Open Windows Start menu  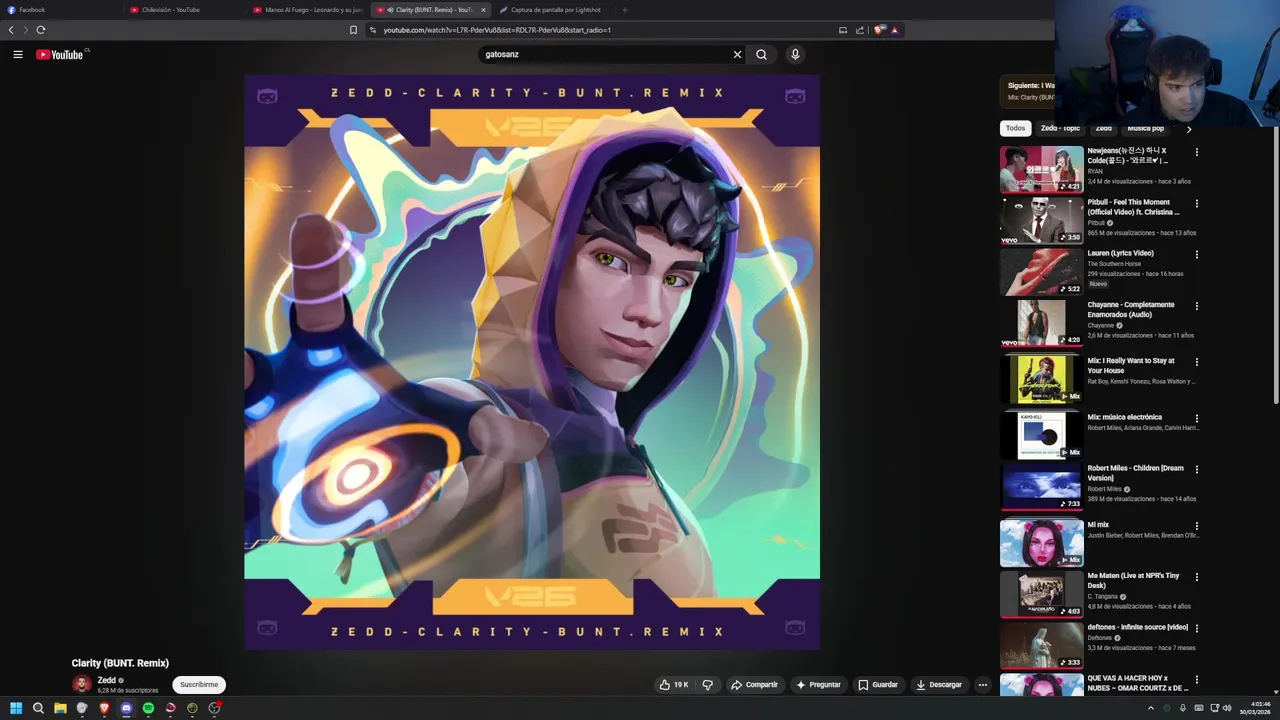tap(16, 708)
